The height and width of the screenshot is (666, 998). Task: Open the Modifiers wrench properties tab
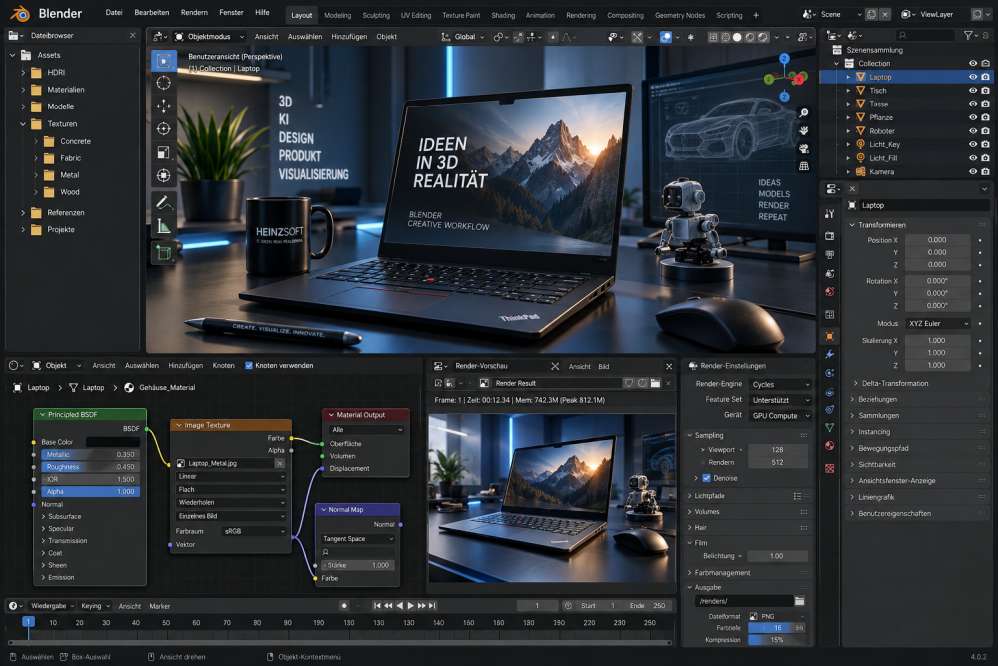pyautogui.click(x=829, y=354)
